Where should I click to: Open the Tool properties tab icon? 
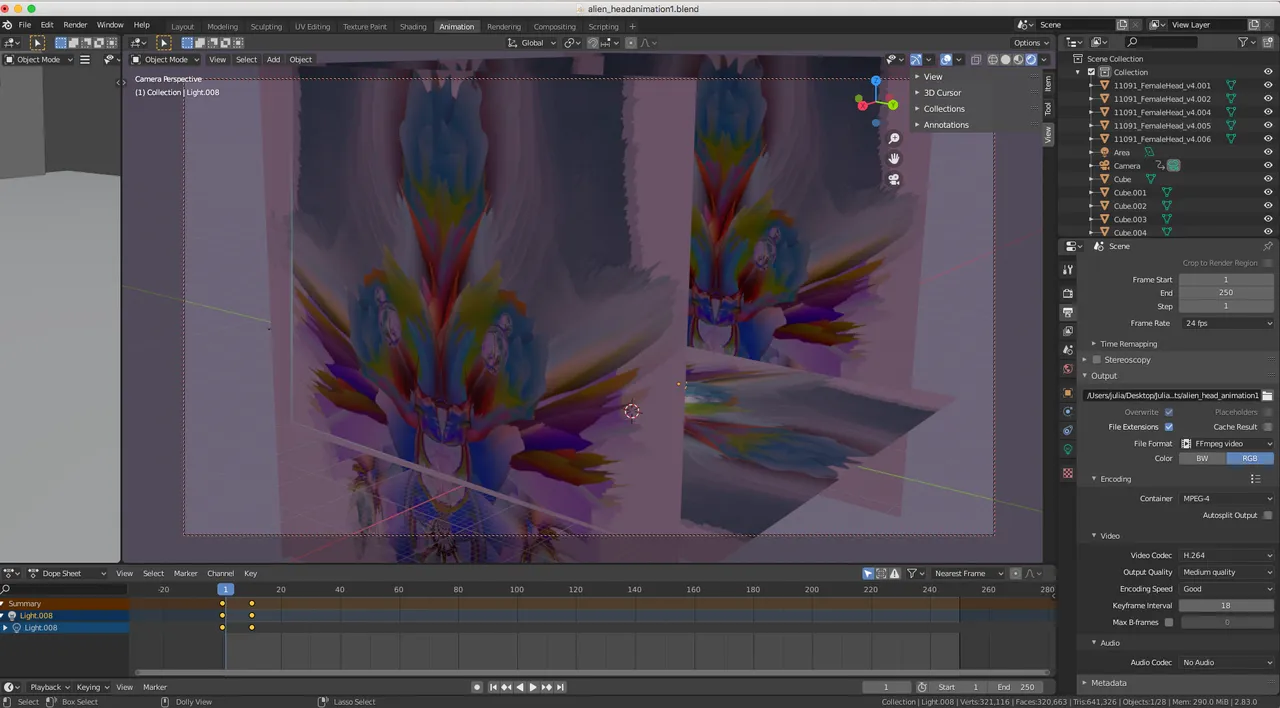tap(1068, 270)
